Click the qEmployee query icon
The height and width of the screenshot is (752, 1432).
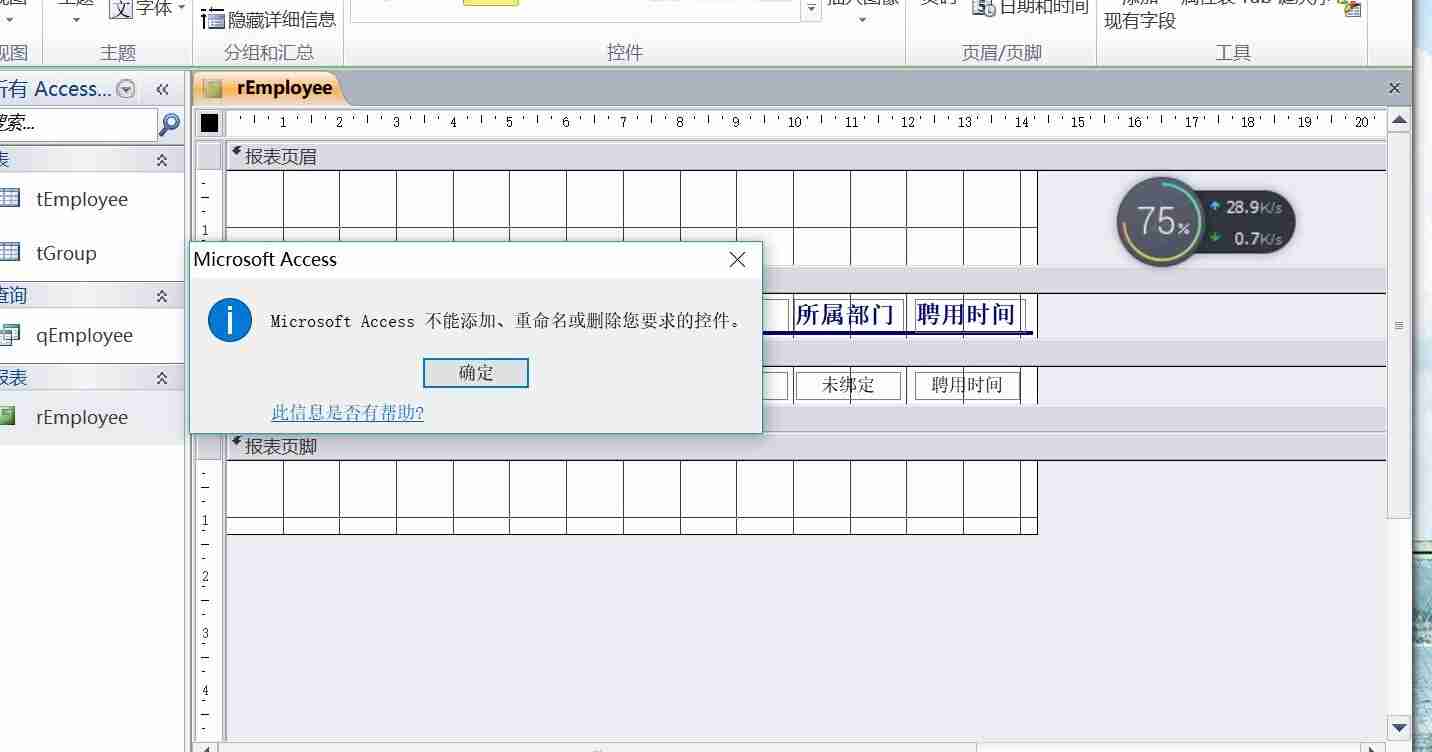click(9, 334)
